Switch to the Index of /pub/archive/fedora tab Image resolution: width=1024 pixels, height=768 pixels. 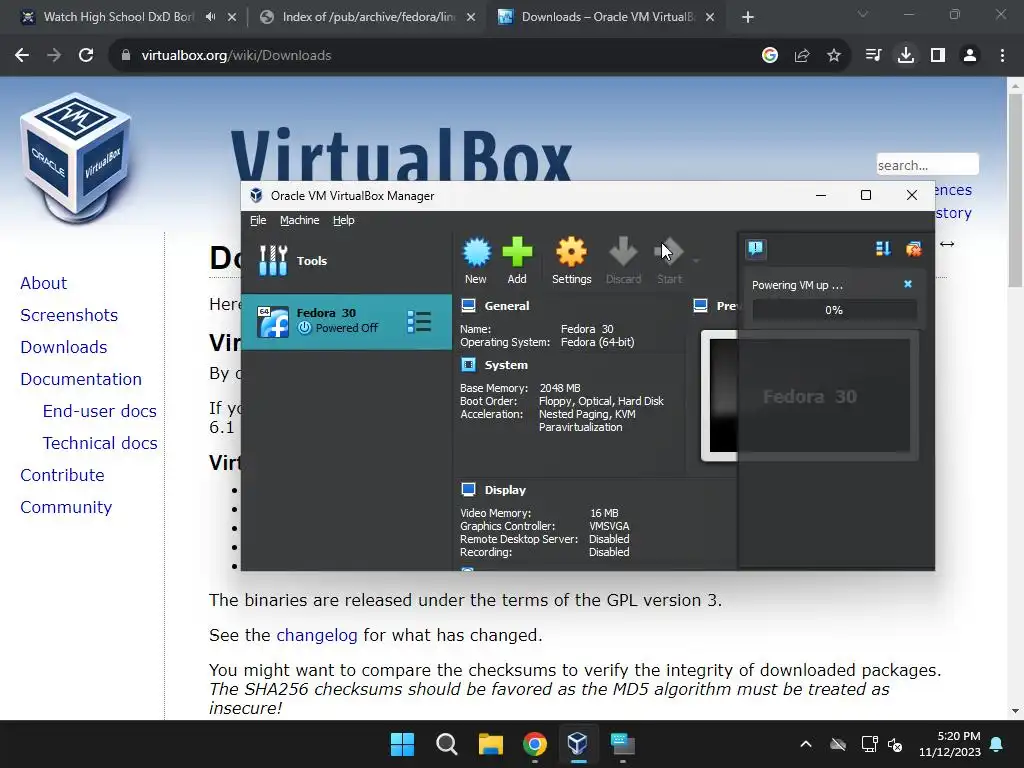coord(368,17)
